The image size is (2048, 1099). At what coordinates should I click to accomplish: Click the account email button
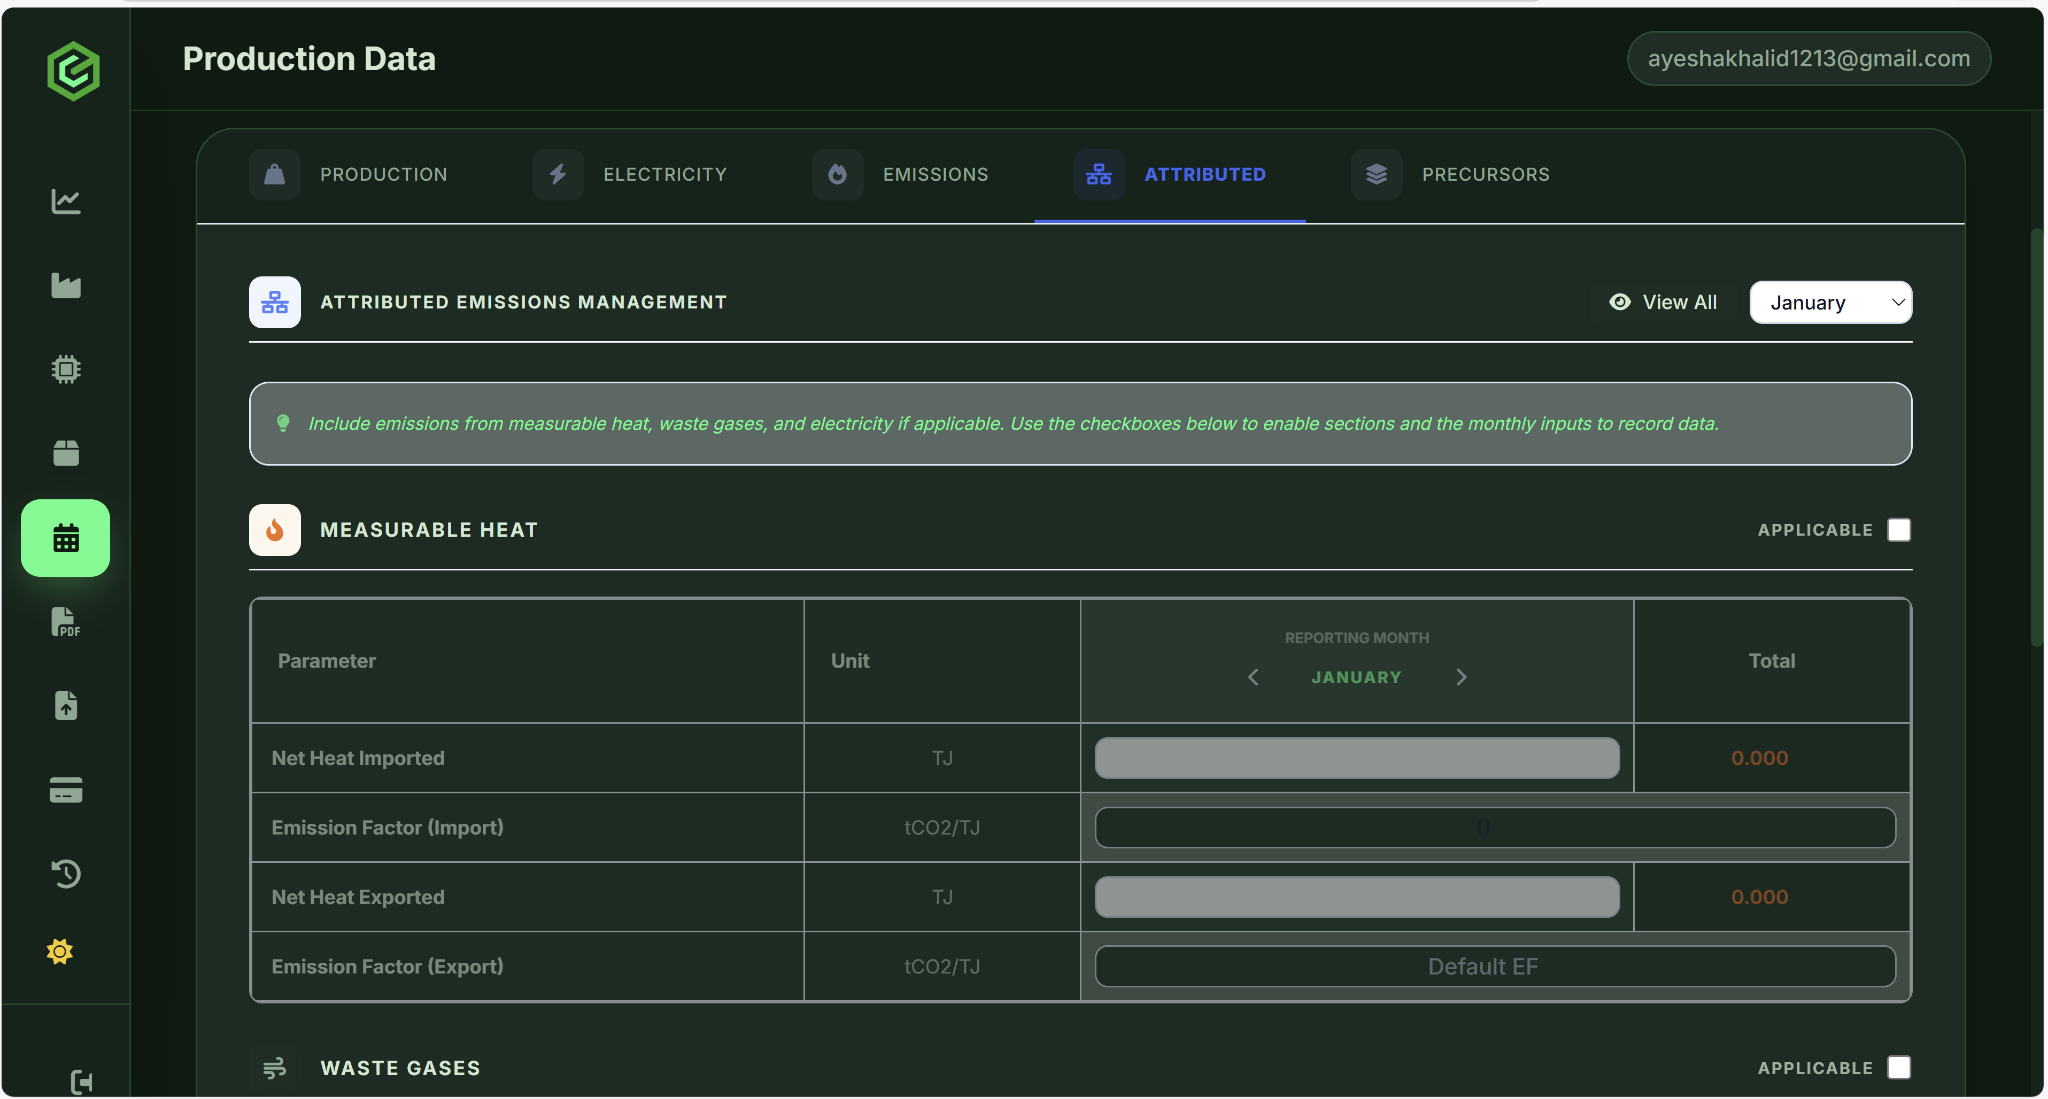click(1808, 59)
